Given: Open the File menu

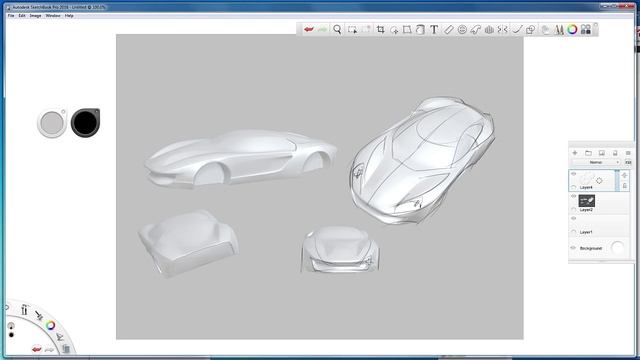Looking at the screenshot, I should coord(11,16).
